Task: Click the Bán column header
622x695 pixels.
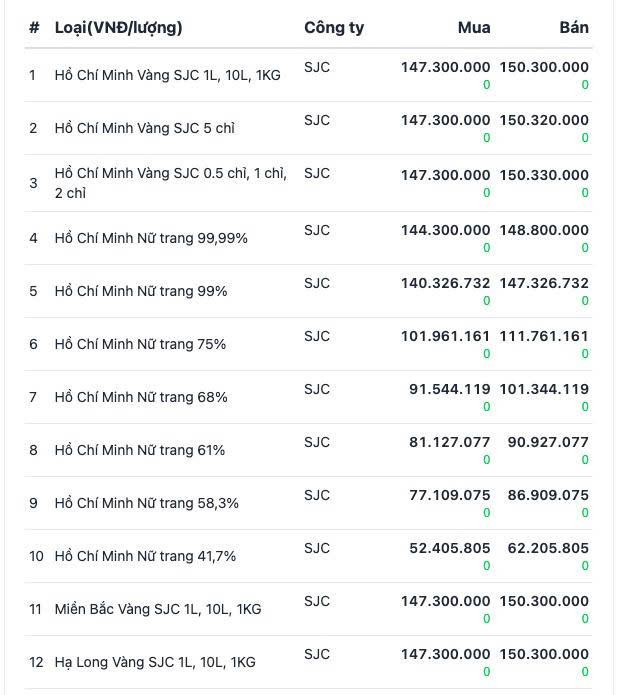Action: pos(574,27)
